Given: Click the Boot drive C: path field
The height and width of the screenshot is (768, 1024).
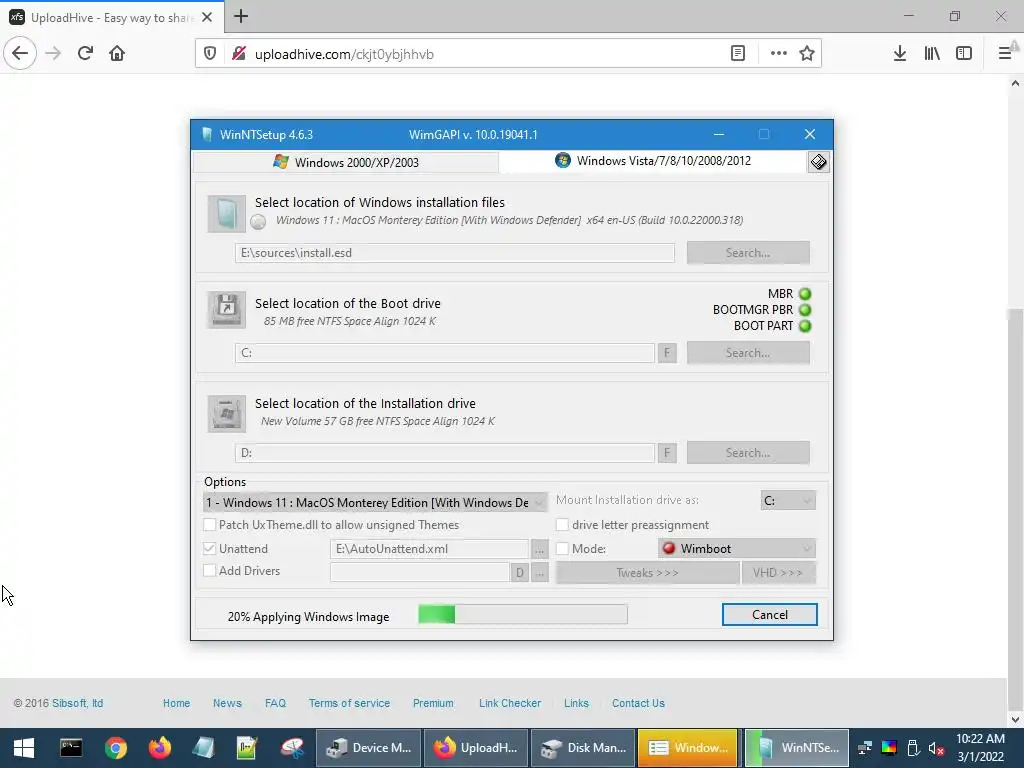Looking at the screenshot, I should [445, 353].
